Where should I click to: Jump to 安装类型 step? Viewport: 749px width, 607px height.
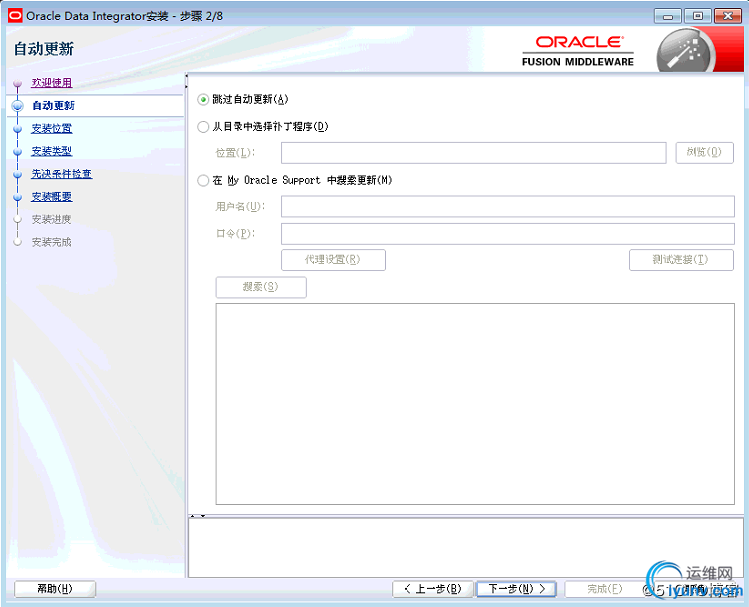click(52, 151)
